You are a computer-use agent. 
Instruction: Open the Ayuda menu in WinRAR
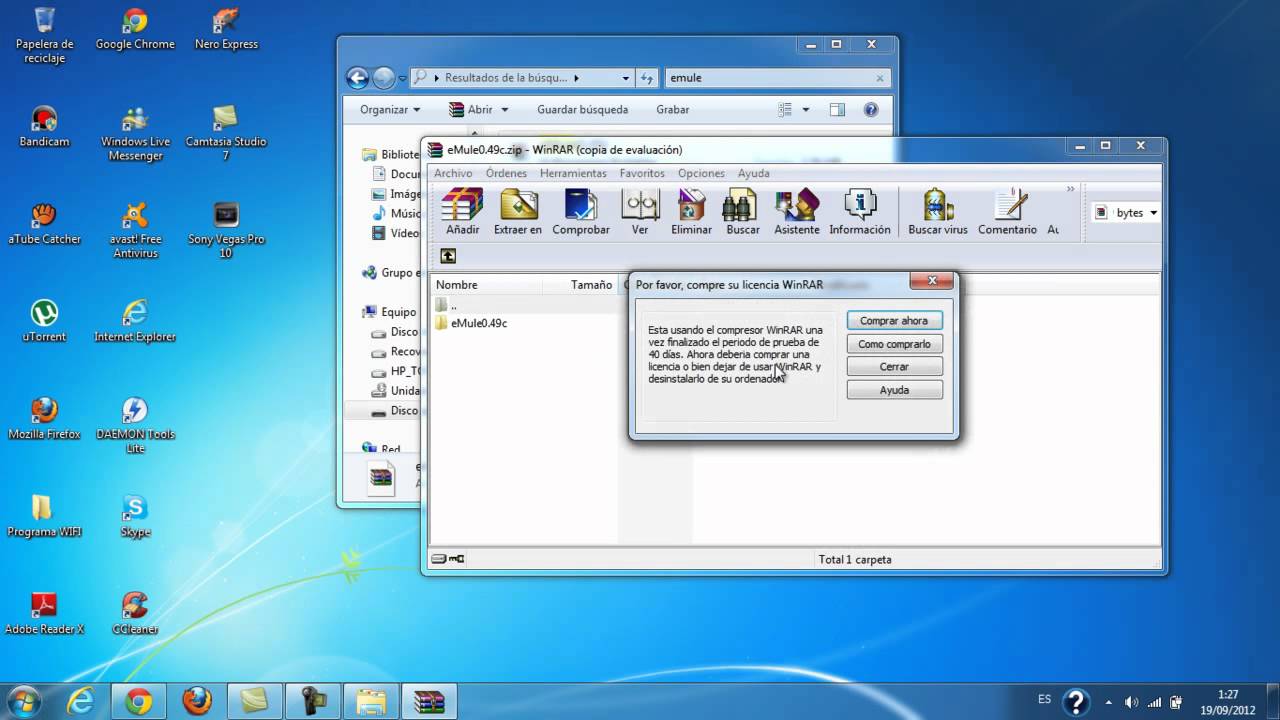[x=754, y=173]
